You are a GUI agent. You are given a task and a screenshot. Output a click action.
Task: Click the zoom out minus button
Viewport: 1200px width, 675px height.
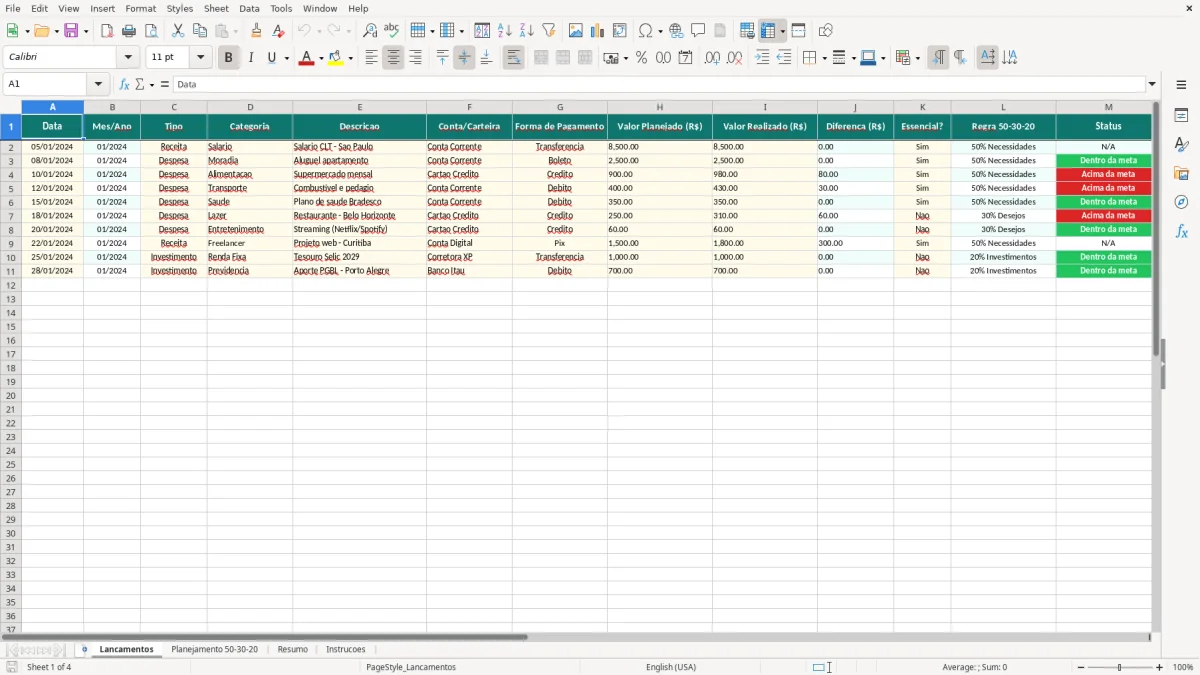click(1080, 667)
